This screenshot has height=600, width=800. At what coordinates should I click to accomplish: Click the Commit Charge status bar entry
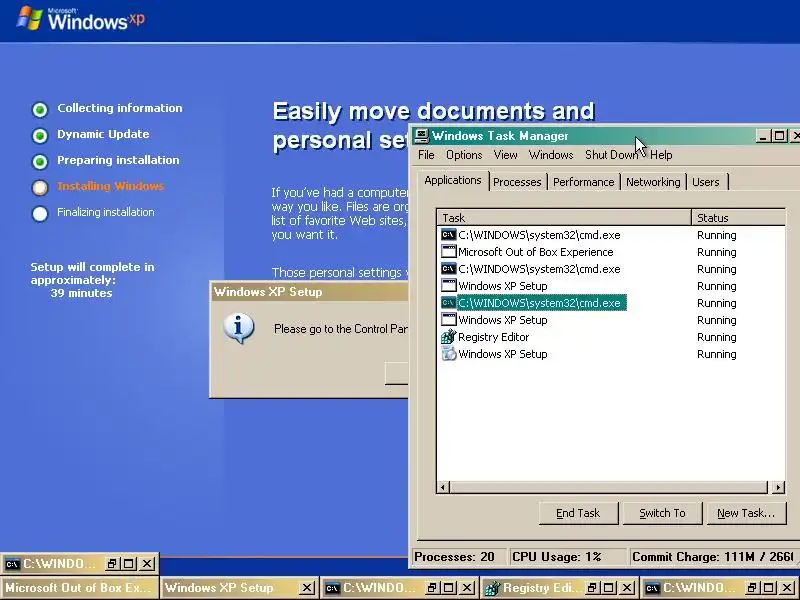point(713,557)
